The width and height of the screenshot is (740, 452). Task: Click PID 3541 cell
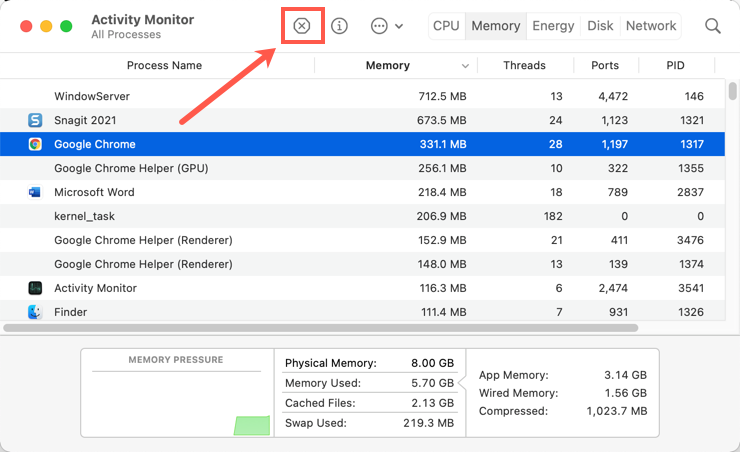click(691, 288)
